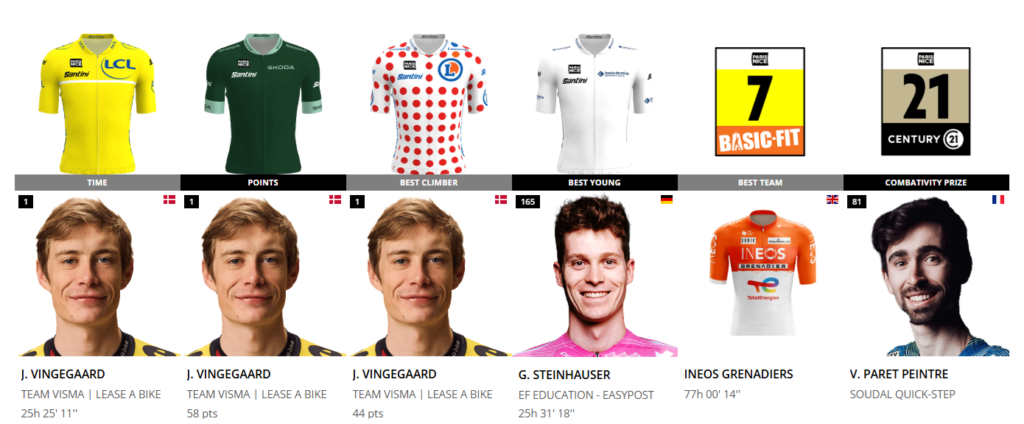Select the green Skoda points jersey

263,103
